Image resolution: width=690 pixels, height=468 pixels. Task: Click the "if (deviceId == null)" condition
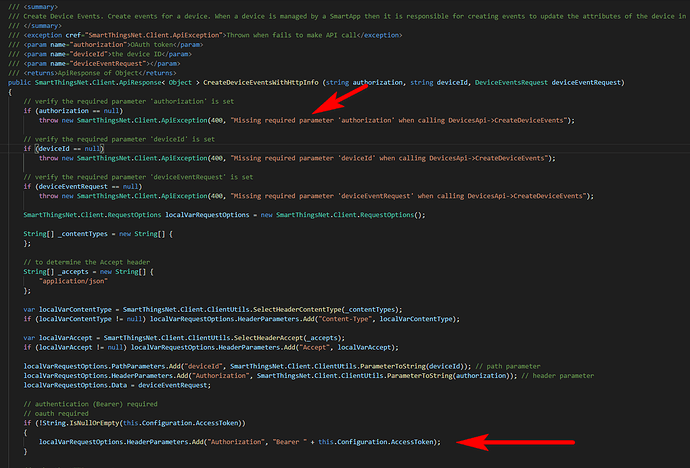click(x=64, y=149)
